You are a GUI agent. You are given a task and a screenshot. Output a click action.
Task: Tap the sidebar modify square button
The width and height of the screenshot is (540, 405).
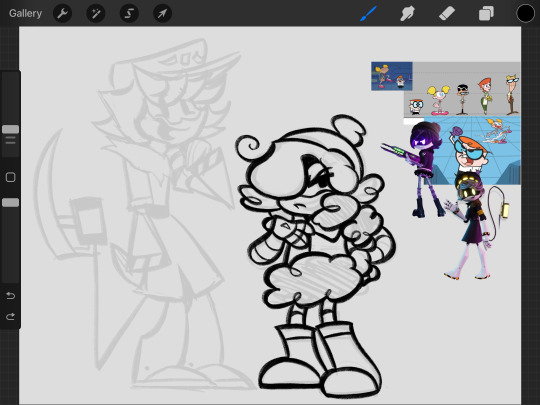(x=10, y=177)
